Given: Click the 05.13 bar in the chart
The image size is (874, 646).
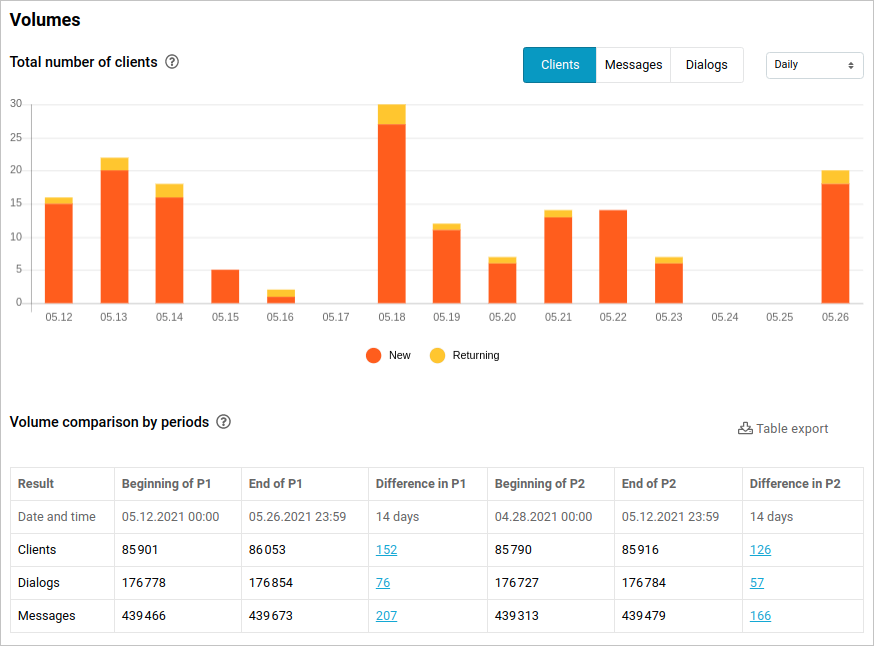Looking at the screenshot, I should point(115,235).
